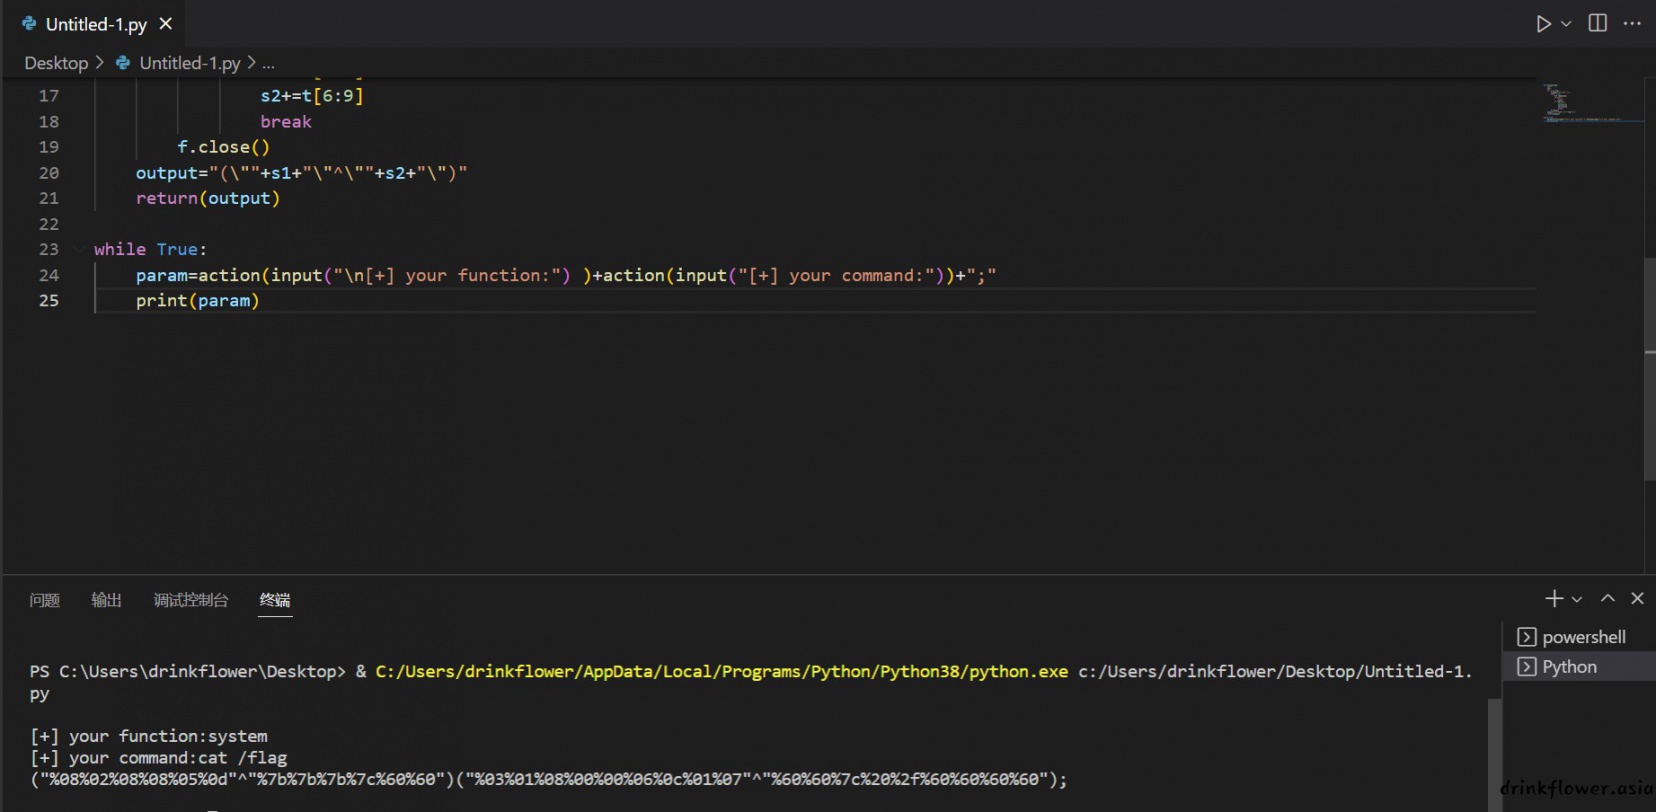Collapse the while True block fold arrow
This screenshot has width=1656, height=812.
(x=78, y=249)
